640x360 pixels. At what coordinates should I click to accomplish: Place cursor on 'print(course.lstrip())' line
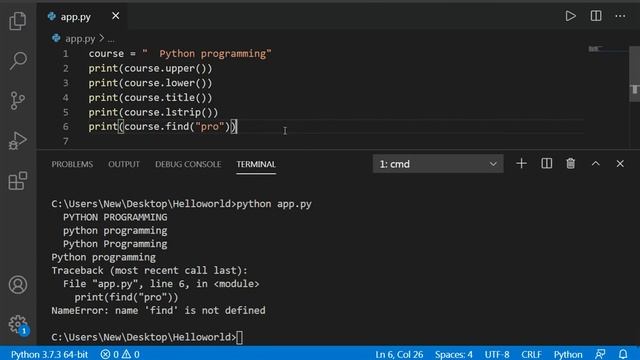tap(153, 112)
